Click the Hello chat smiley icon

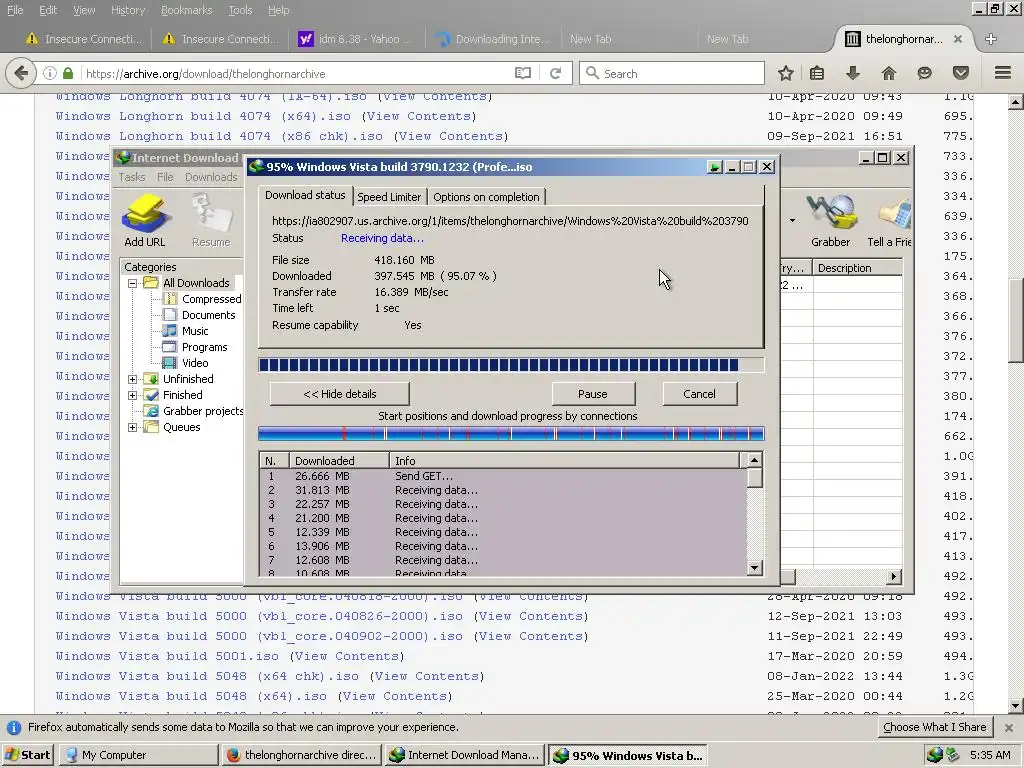pos(924,73)
